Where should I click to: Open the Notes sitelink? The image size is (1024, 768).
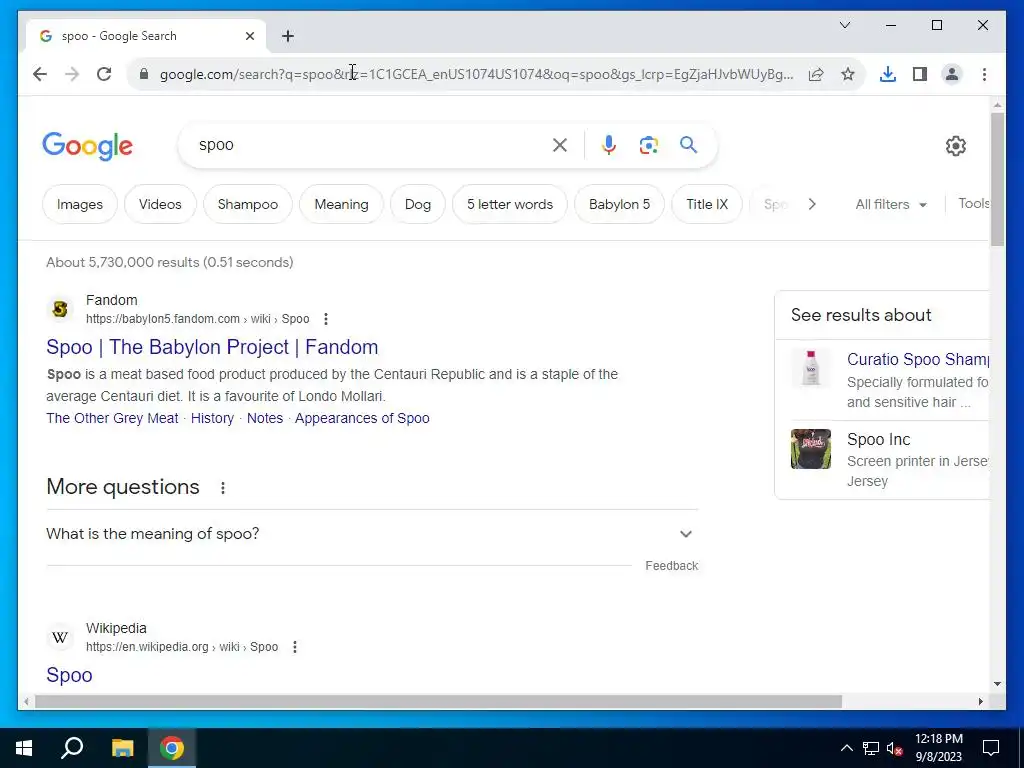click(x=264, y=418)
